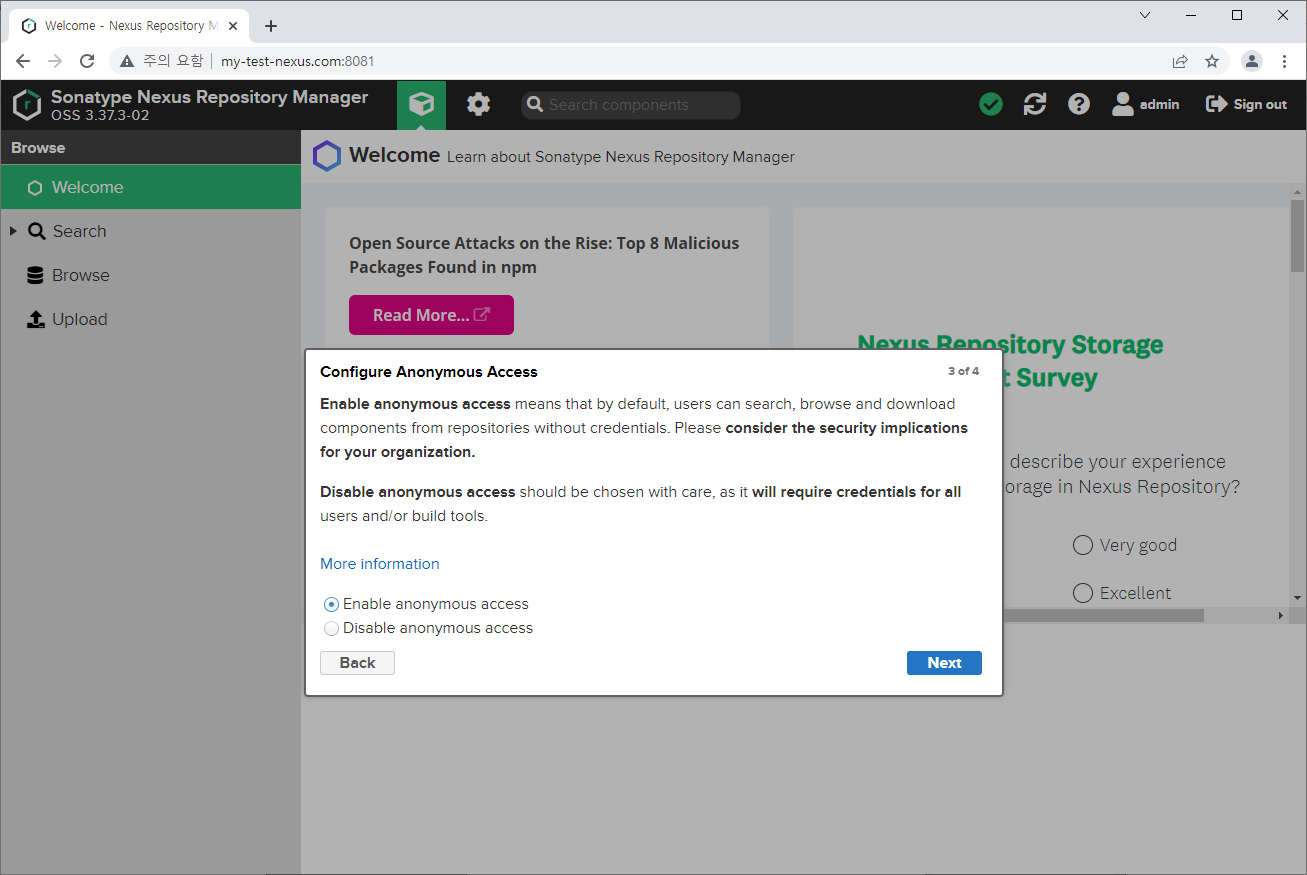The image size is (1307, 875).
Task: Click the vertical scrollbar of welcome page
Action: click(1298, 235)
